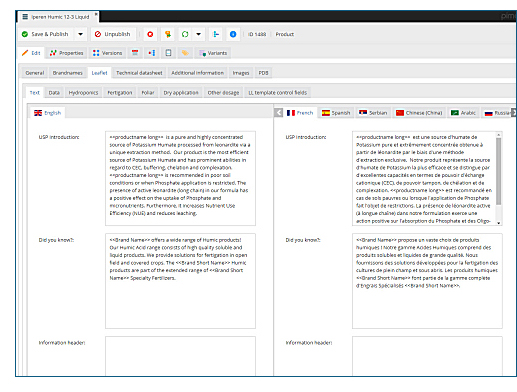Select the Hydroponics sub-tab
Image resolution: width=517 pixels, height=392 pixels.
point(83,93)
